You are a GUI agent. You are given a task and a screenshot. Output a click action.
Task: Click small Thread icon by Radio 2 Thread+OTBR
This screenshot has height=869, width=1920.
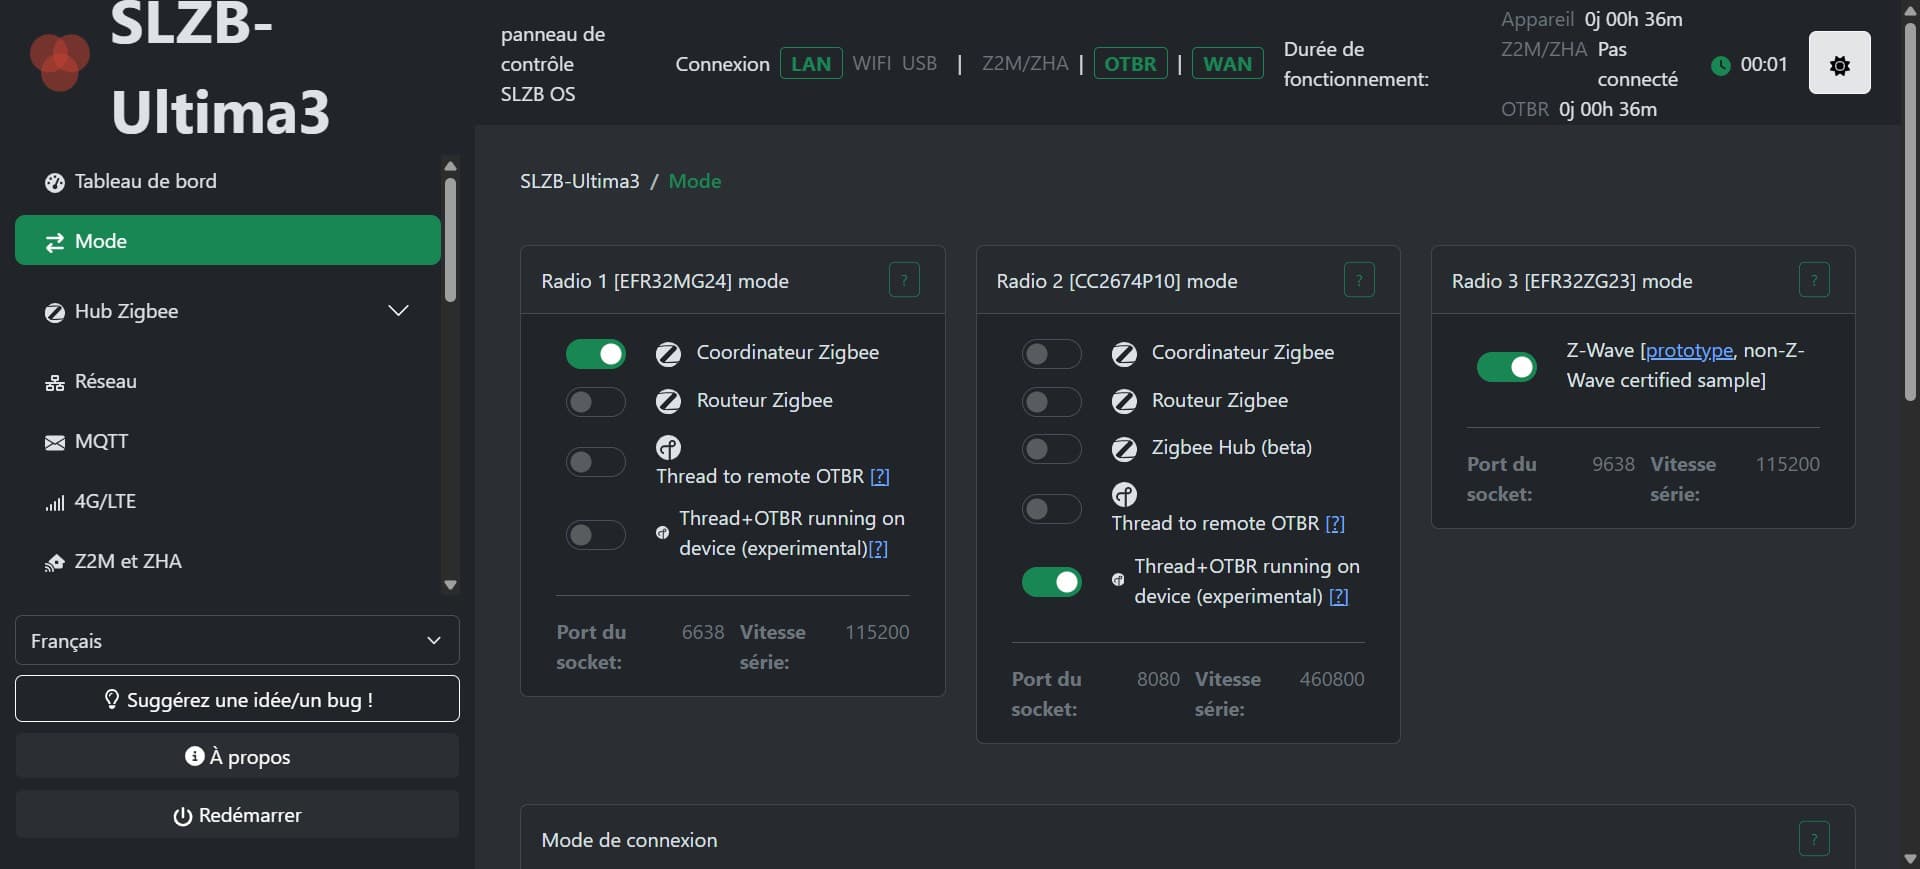pos(1118,580)
